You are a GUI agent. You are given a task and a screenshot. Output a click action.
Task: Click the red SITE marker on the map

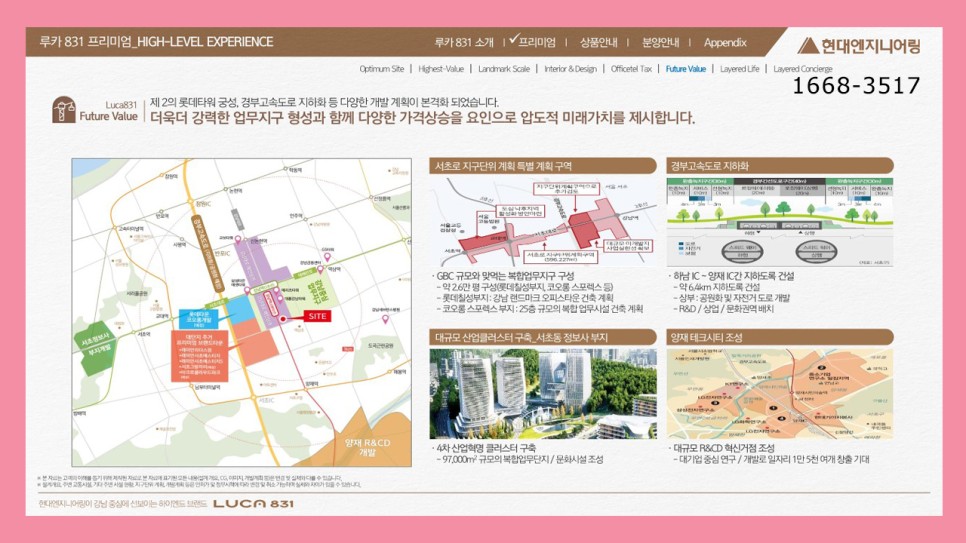click(x=317, y=316)
